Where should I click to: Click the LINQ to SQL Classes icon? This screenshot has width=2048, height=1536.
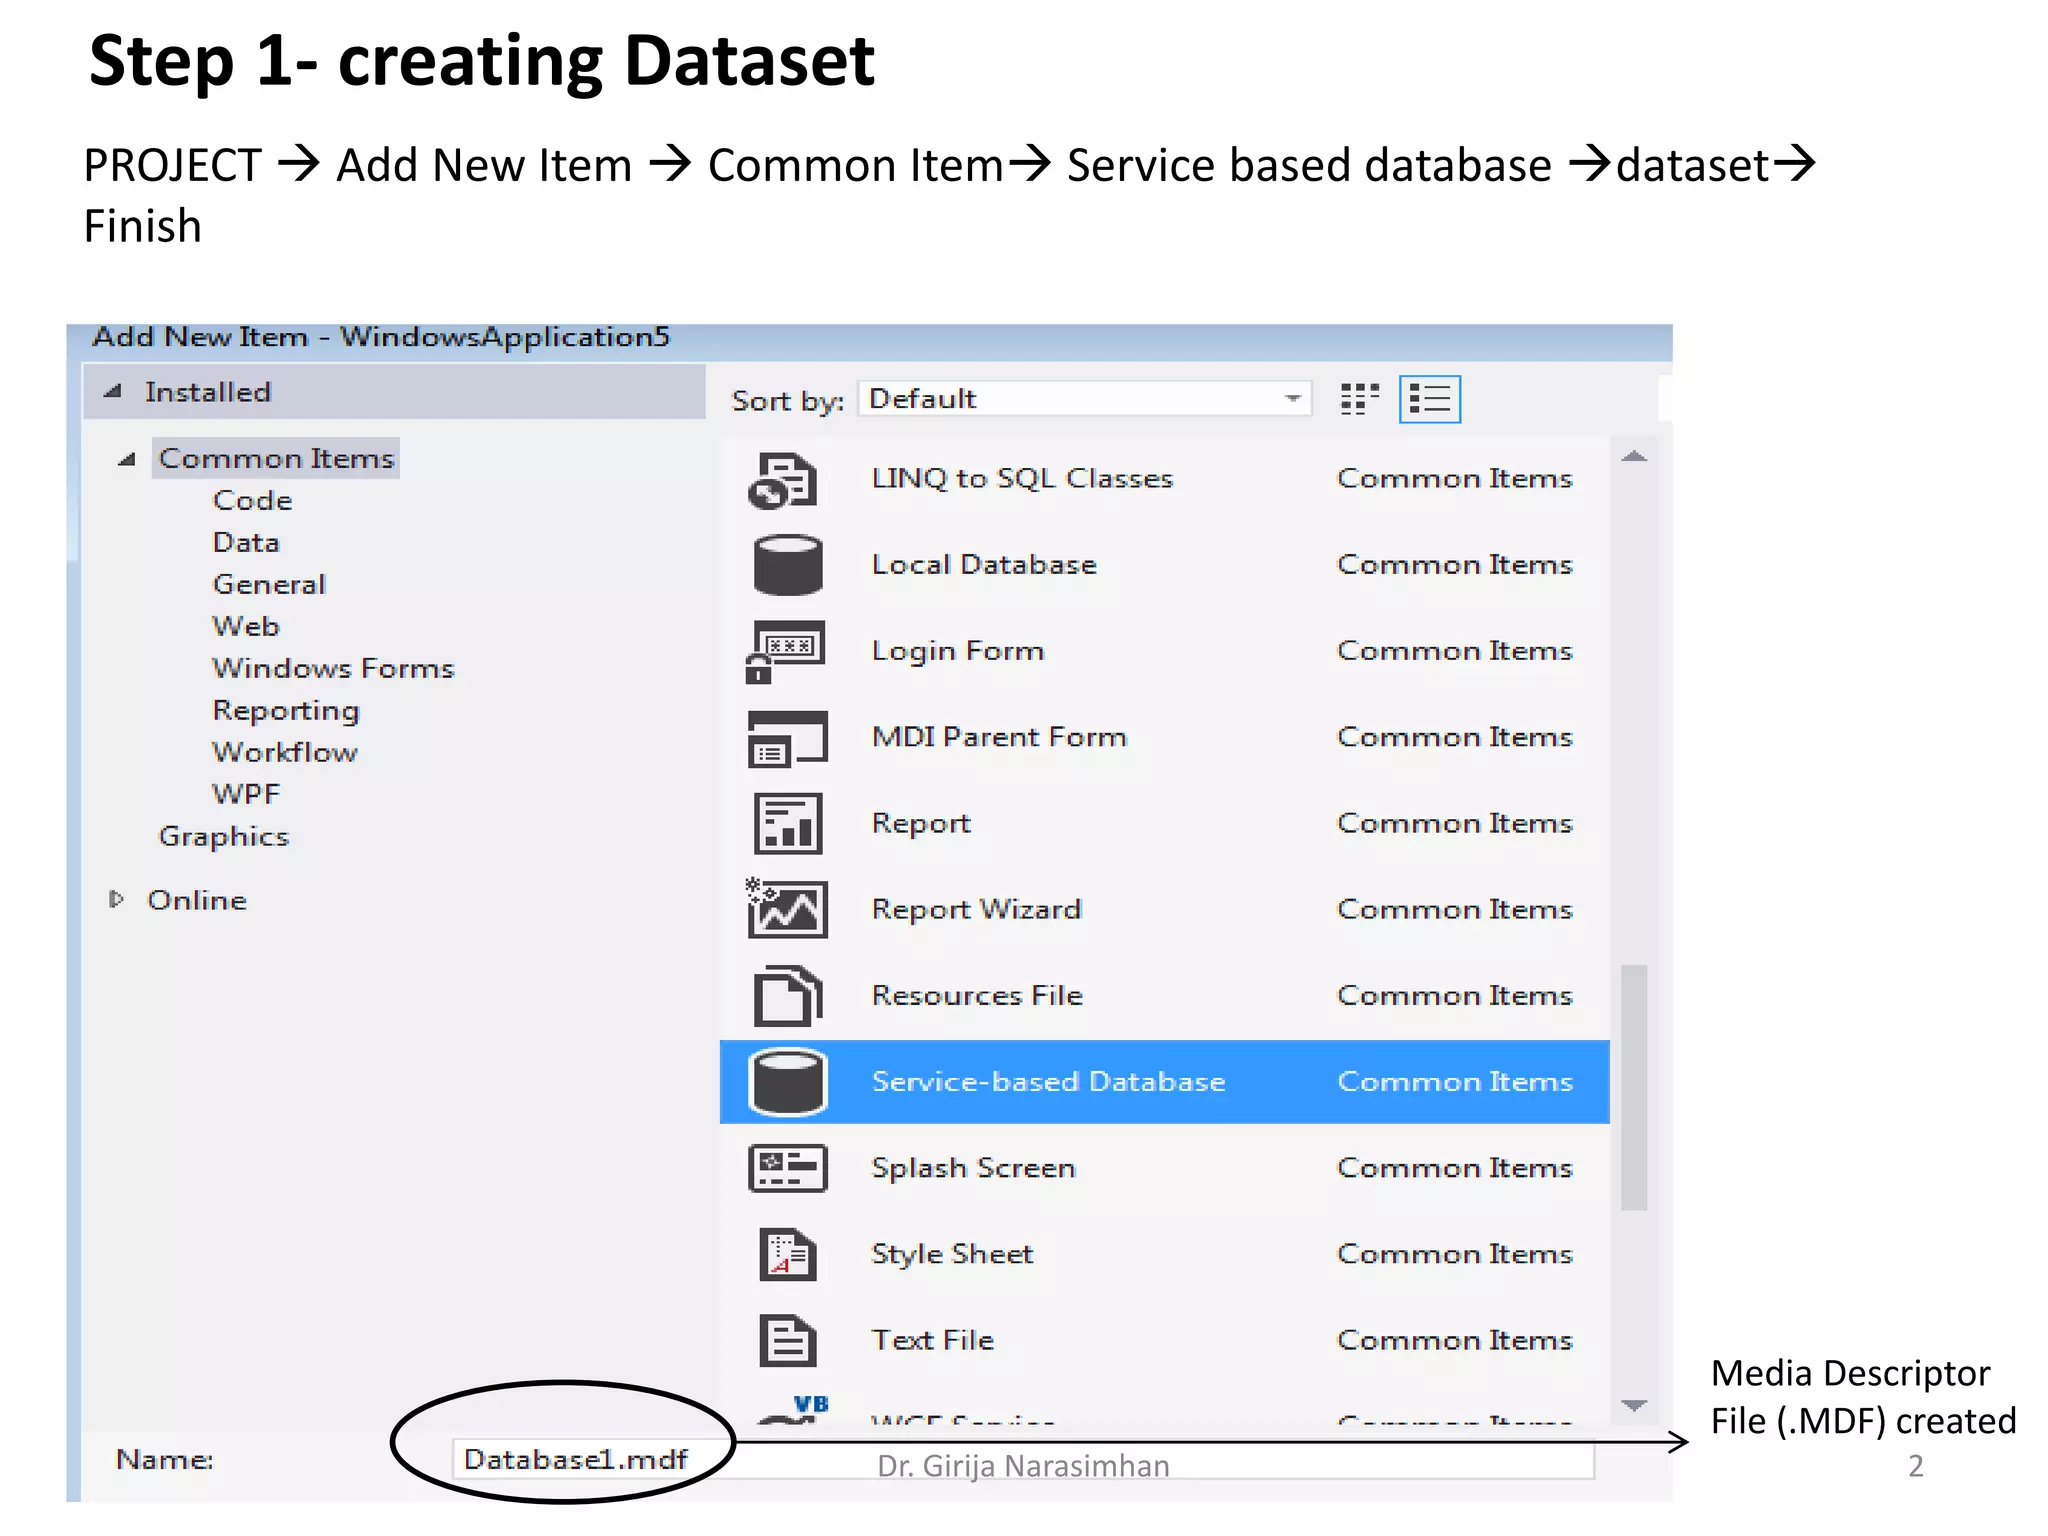click(783, 480)
